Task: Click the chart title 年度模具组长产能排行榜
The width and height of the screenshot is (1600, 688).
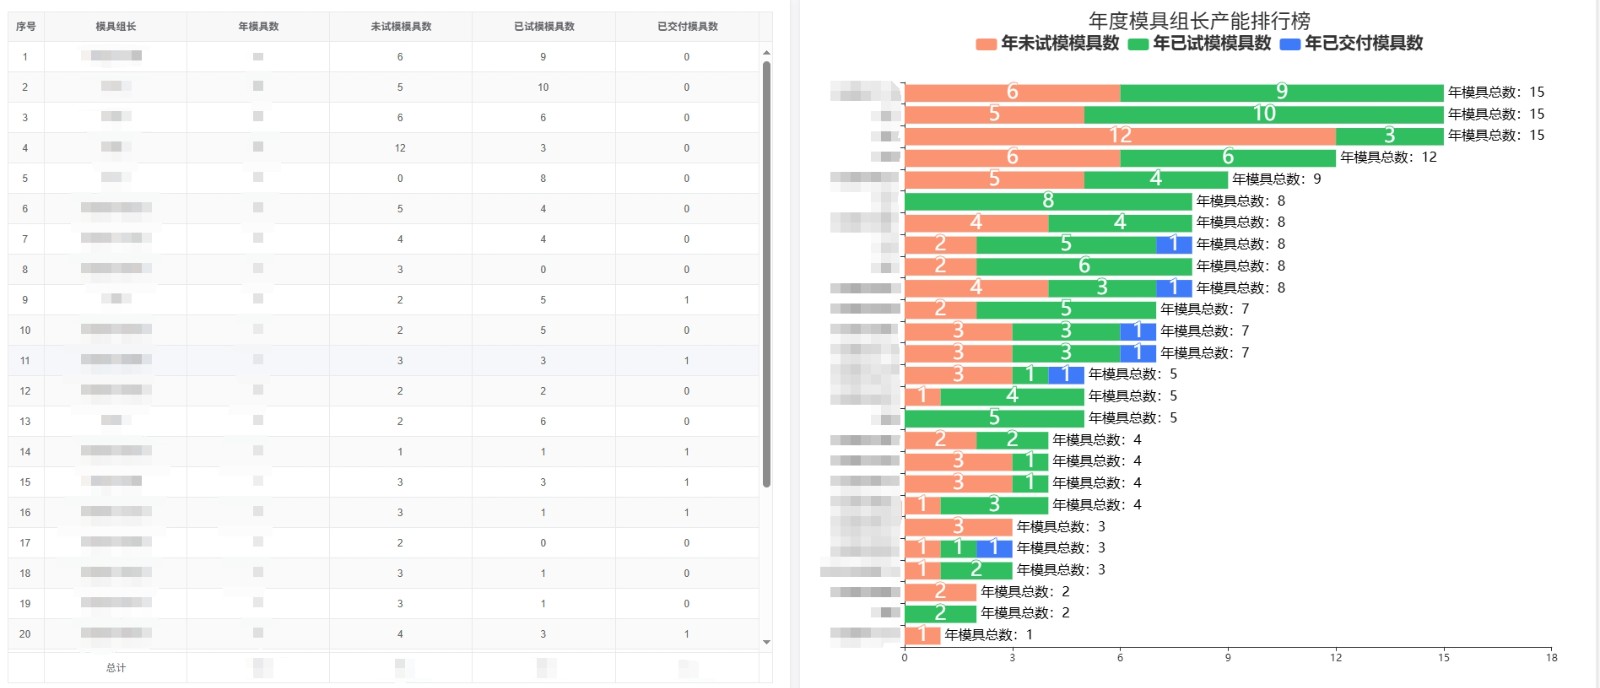Action: [1199, 20]
